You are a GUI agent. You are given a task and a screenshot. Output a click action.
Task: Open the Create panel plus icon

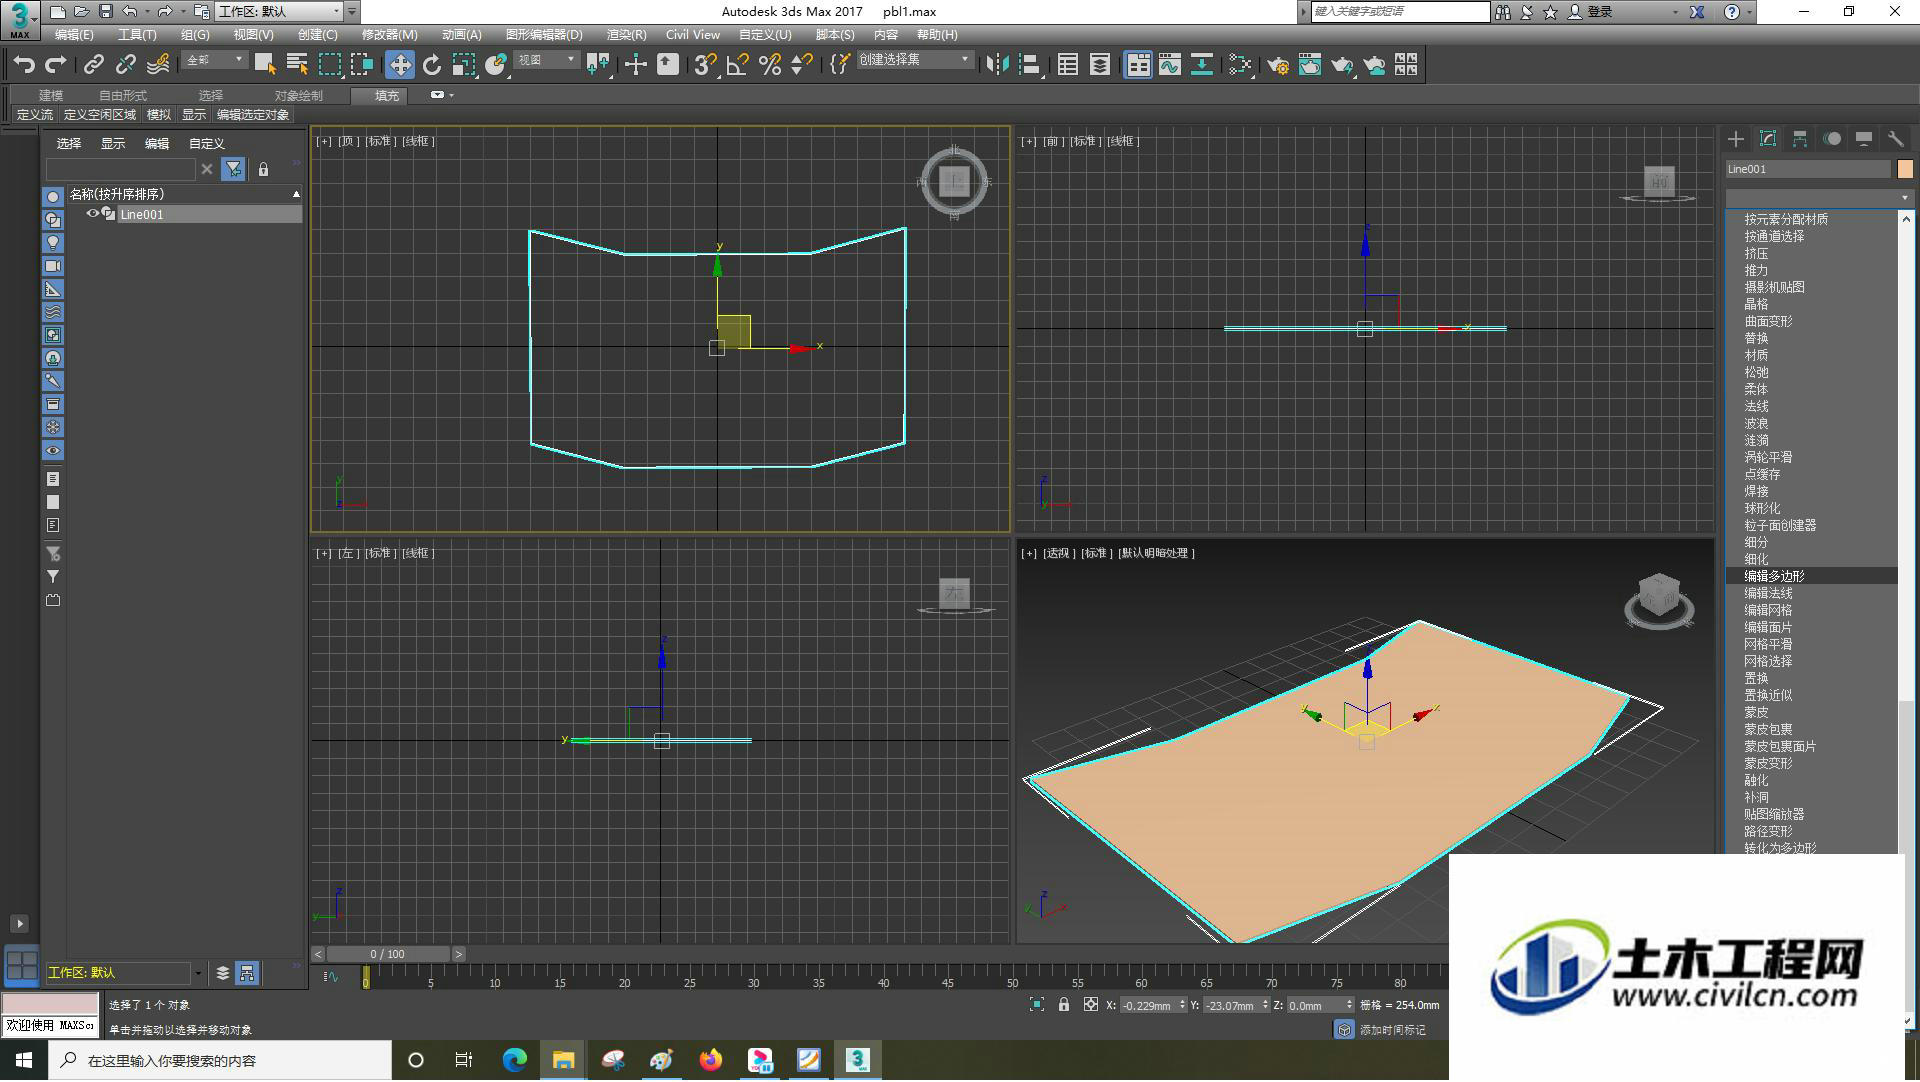1736,139
